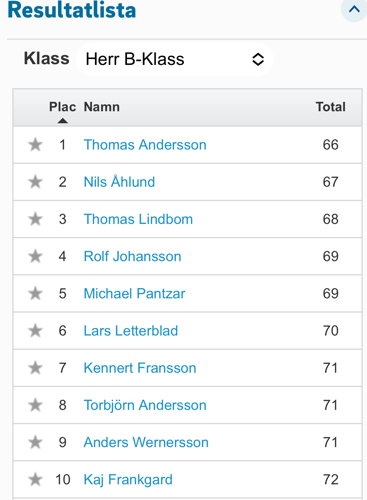Open Thomas Andersson's player link

145,145
